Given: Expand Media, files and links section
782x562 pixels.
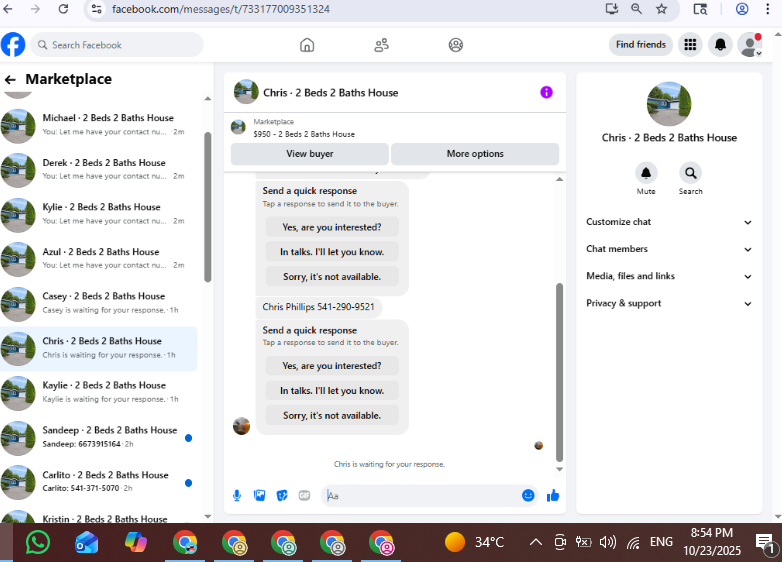Looking at the screenshot, I should (669, 276).
